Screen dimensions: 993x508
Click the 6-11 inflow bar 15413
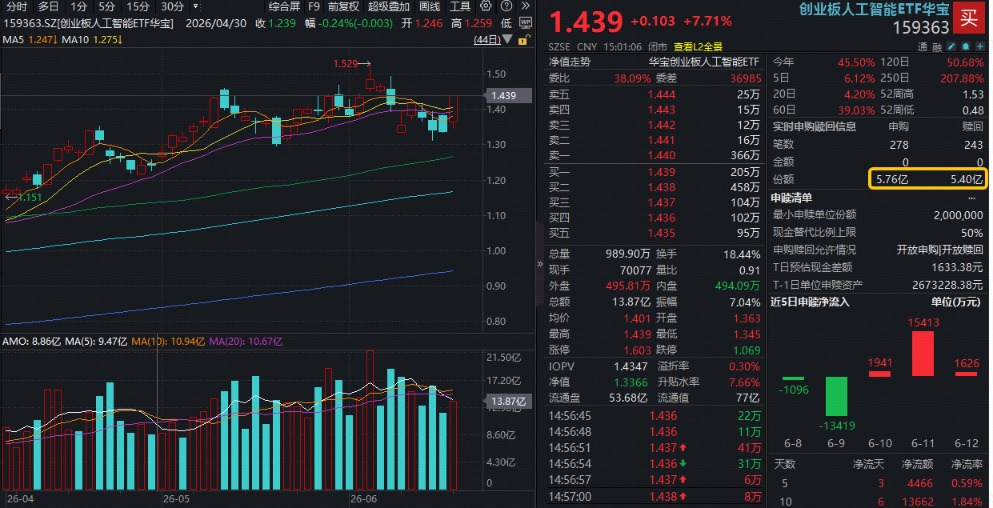click(x=923, y=353)
